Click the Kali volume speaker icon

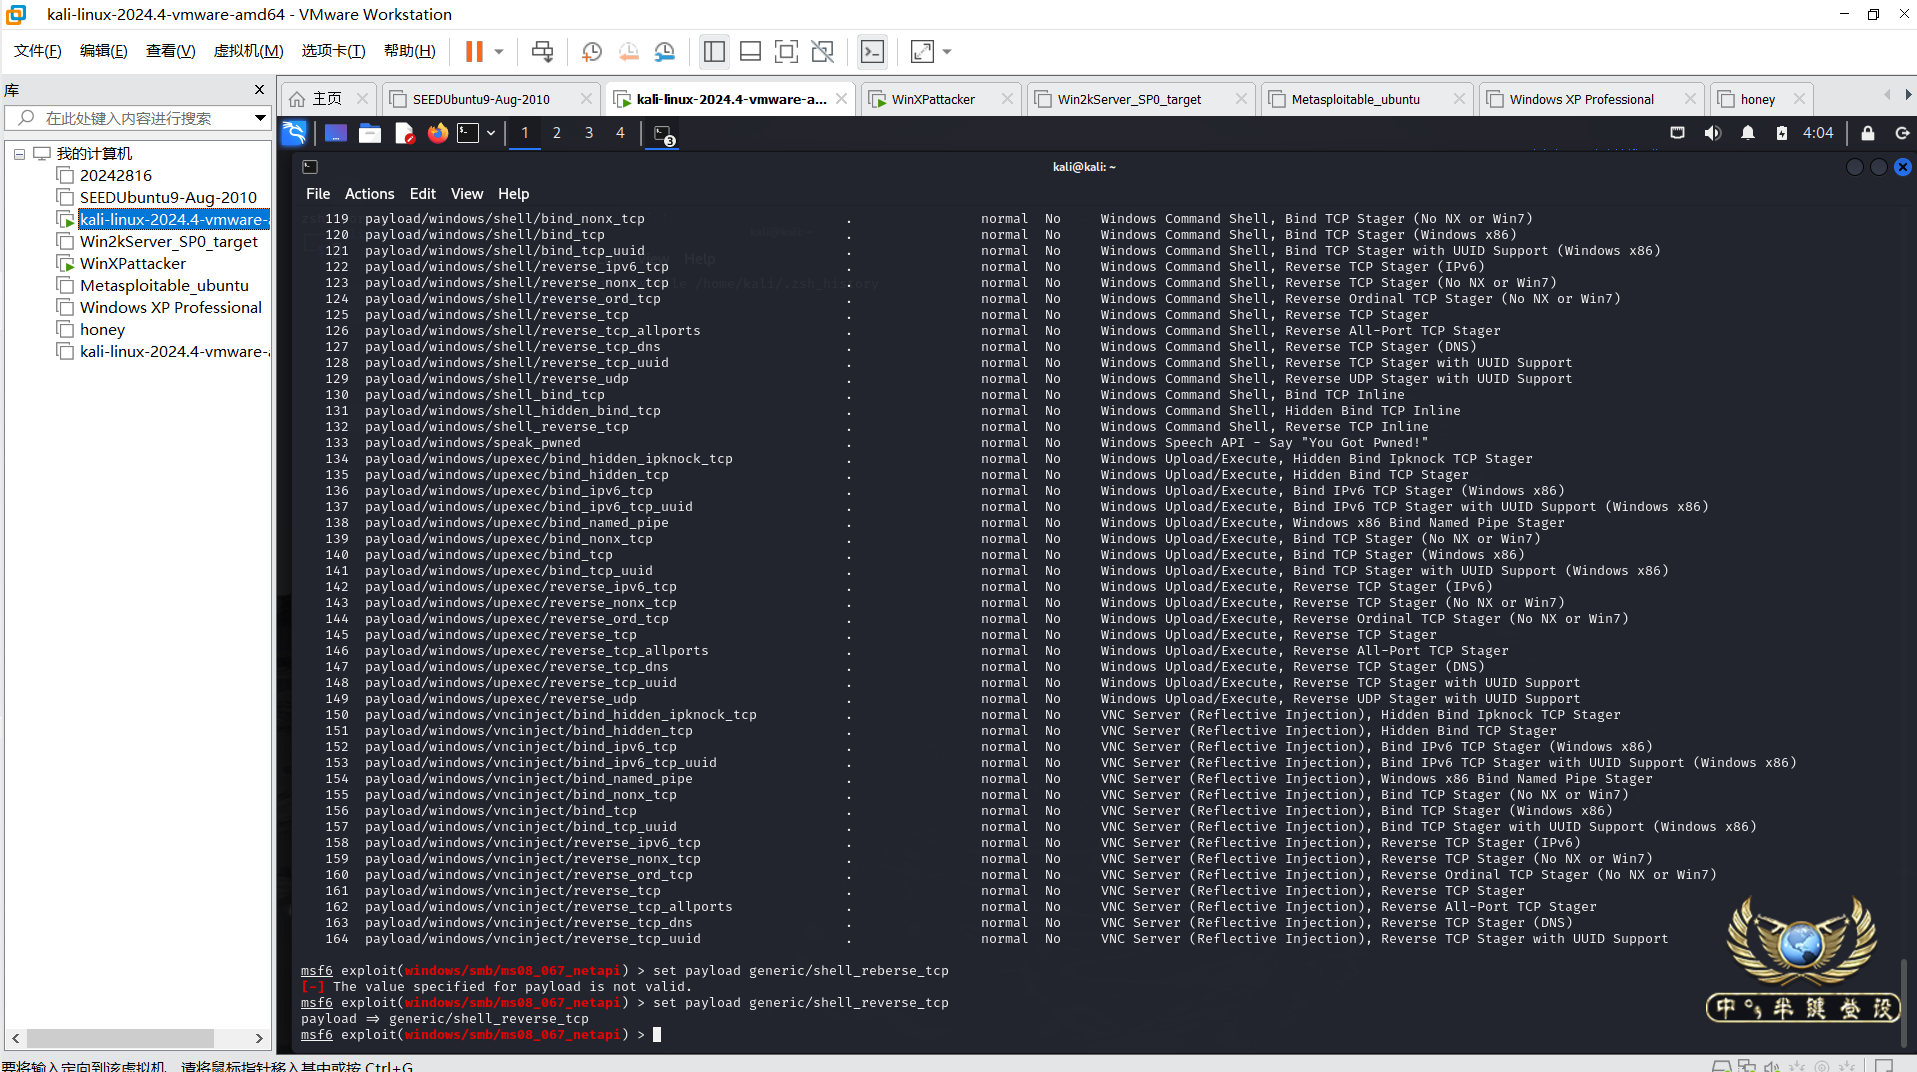click(1712, 133)
